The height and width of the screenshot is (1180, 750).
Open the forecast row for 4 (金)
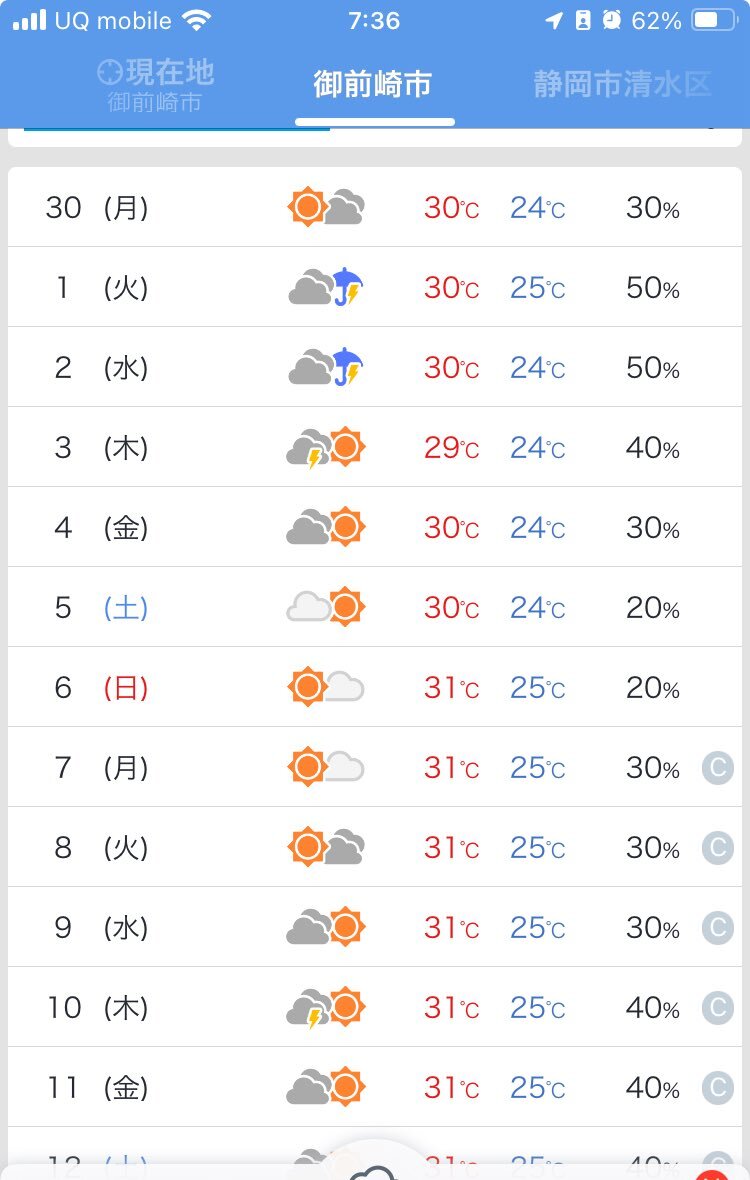(375, 527)
